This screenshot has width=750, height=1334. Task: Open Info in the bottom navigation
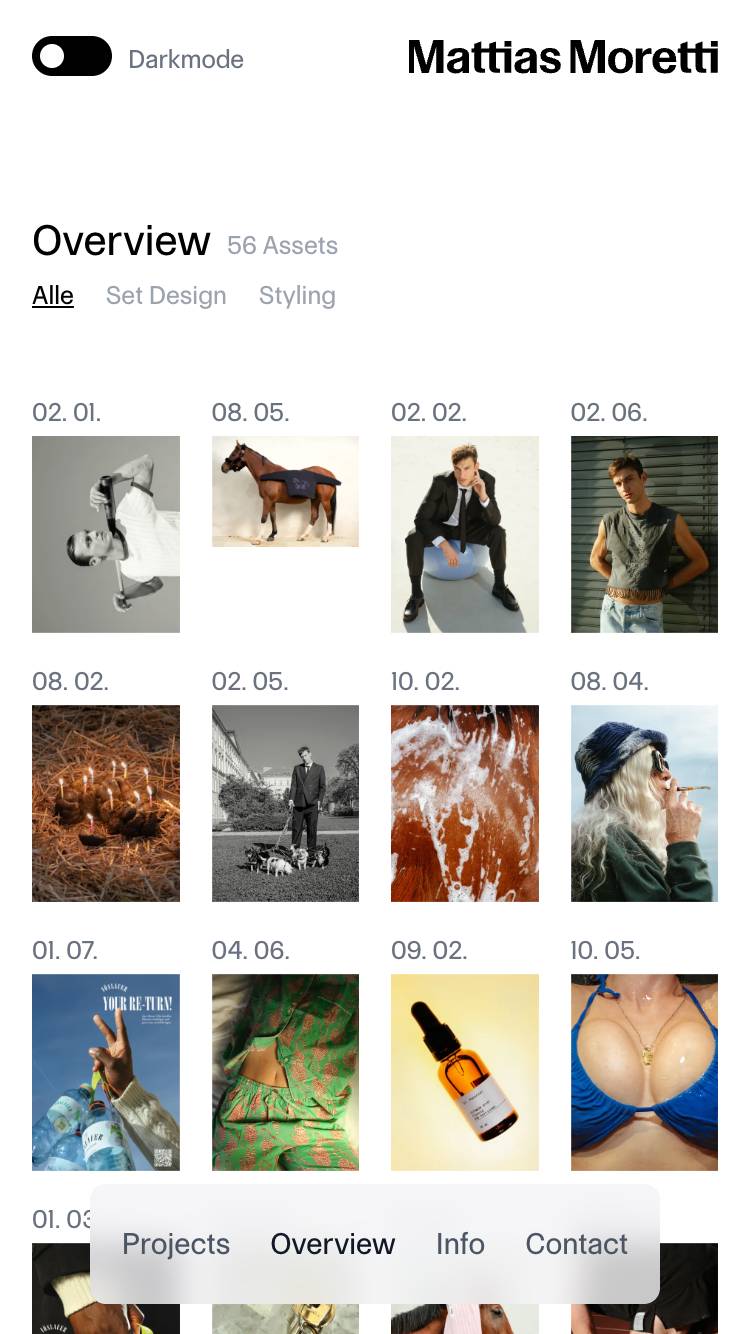coord(460,1244)
